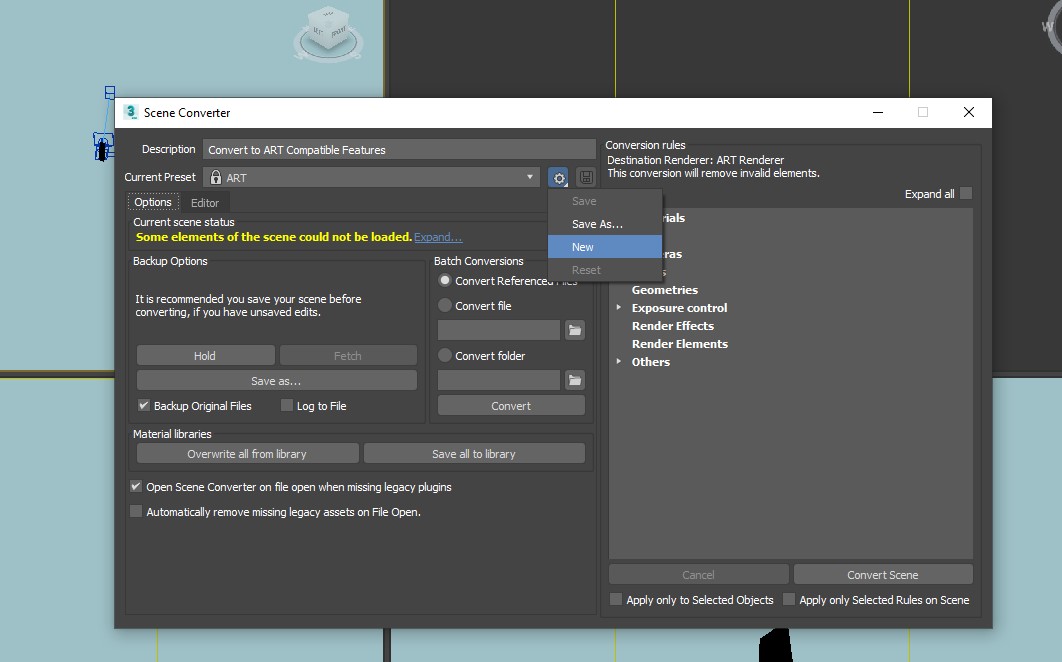Select the blue camera object in viewport
The width and height of the screenshot is (1062, 662).
[102, 146]
